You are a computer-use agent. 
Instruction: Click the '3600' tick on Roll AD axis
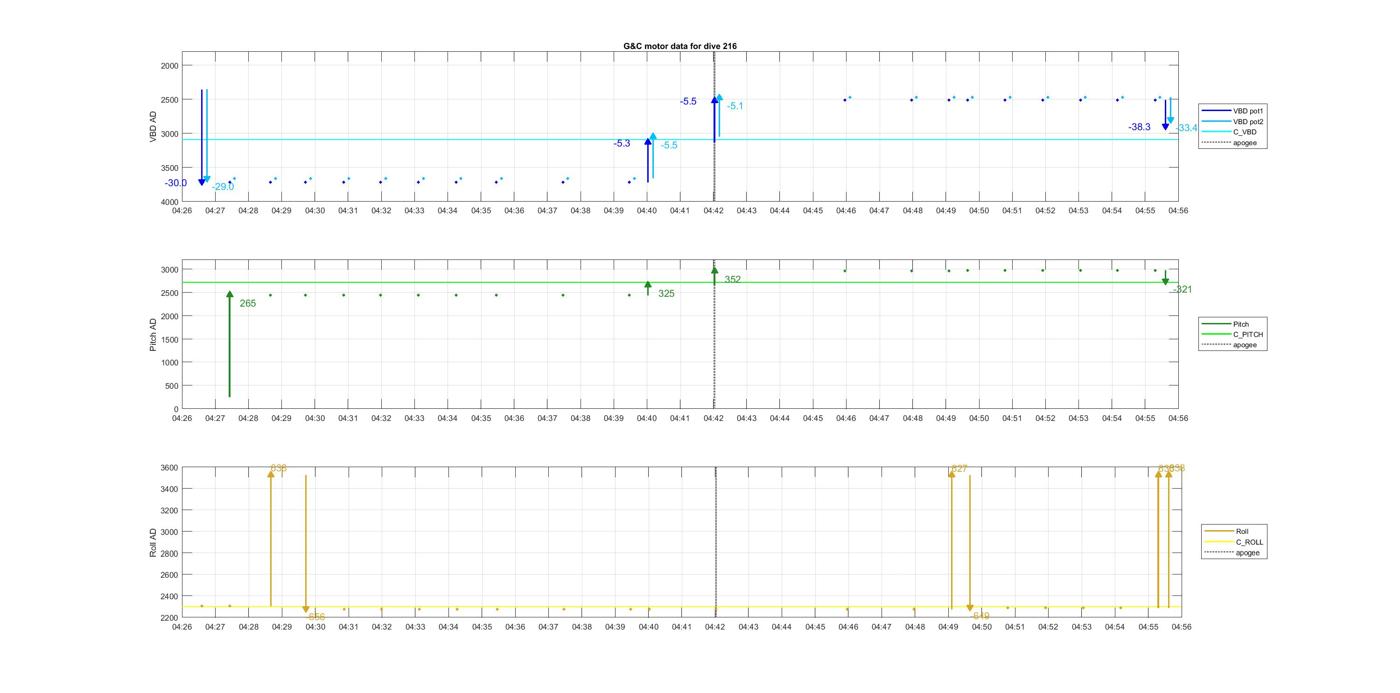pyautogui.click(x=169, y=468)
